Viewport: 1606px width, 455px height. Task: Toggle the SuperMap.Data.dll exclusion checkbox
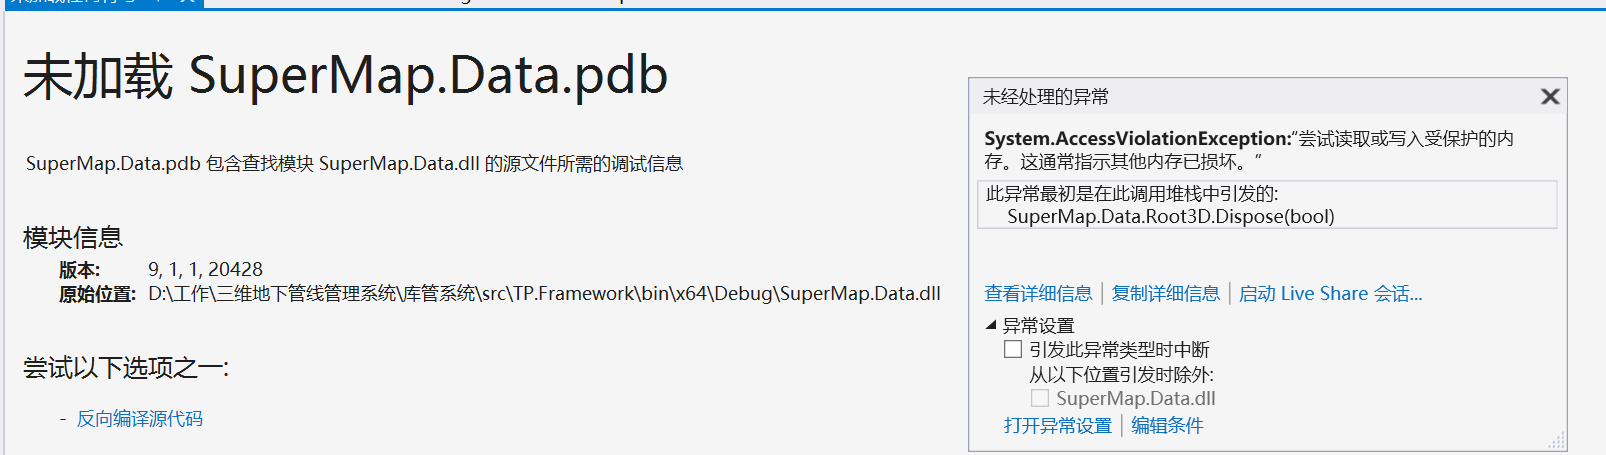pos(1040,398)
